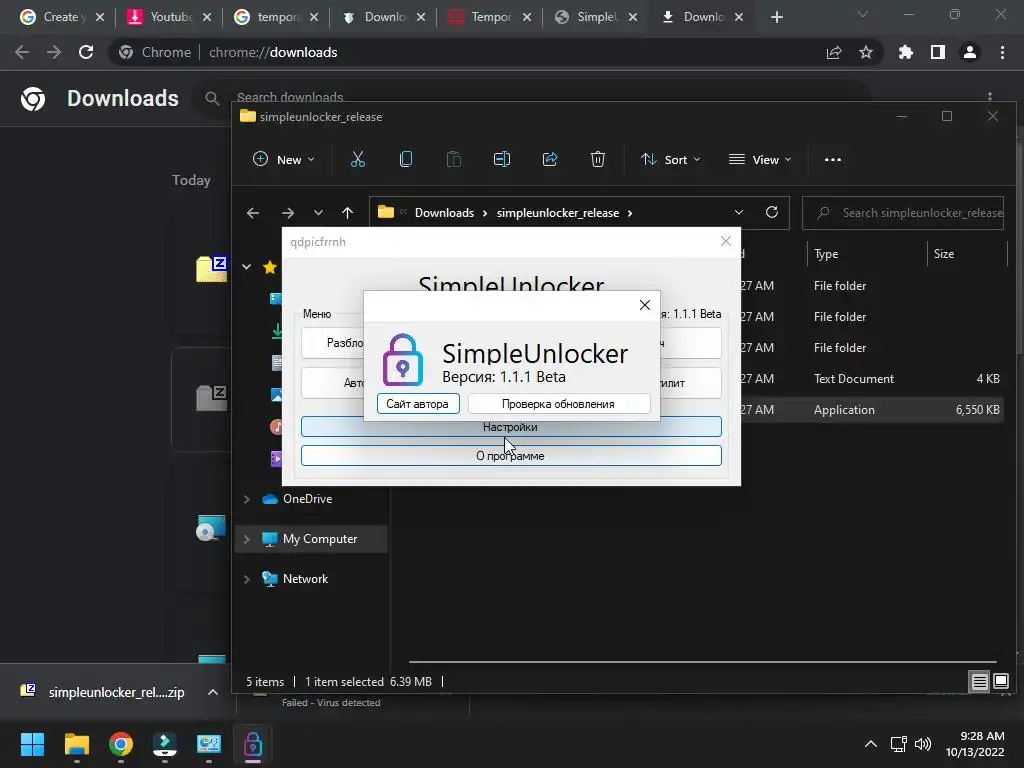Select Network in the navigation pane
The width and height of the screenshot is (1024, 768).
[x=305, y=579]
